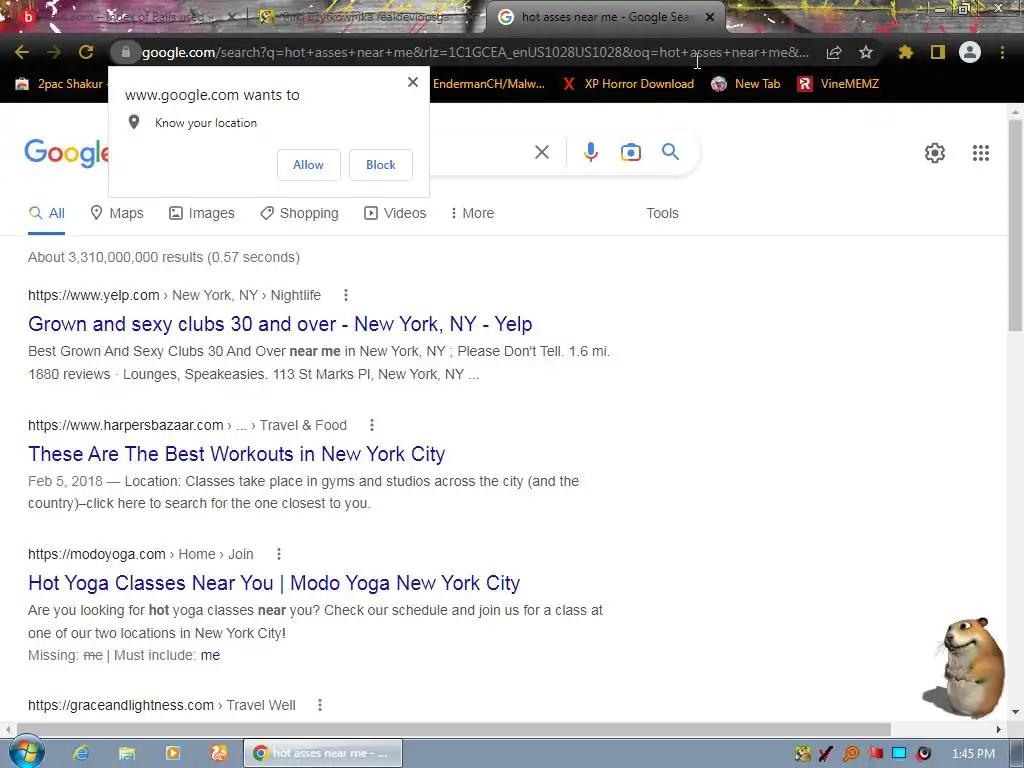Click the Google logo
The width and height of the screenshot is (1024, 768).
(66, 153)
